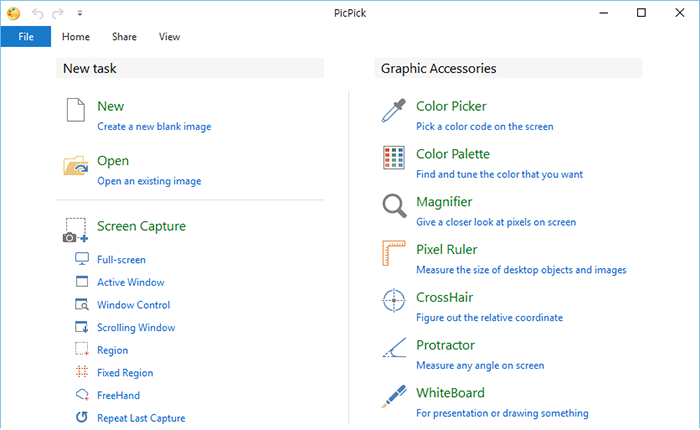Select the Fixed Region capture option
This screenshot has width=700, height=430.
(125, 372)
